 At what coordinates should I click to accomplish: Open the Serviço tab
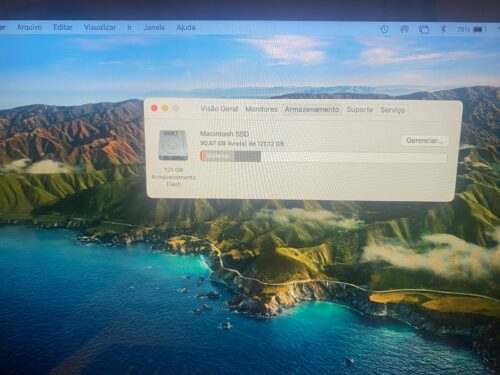[x=393, y=110]
